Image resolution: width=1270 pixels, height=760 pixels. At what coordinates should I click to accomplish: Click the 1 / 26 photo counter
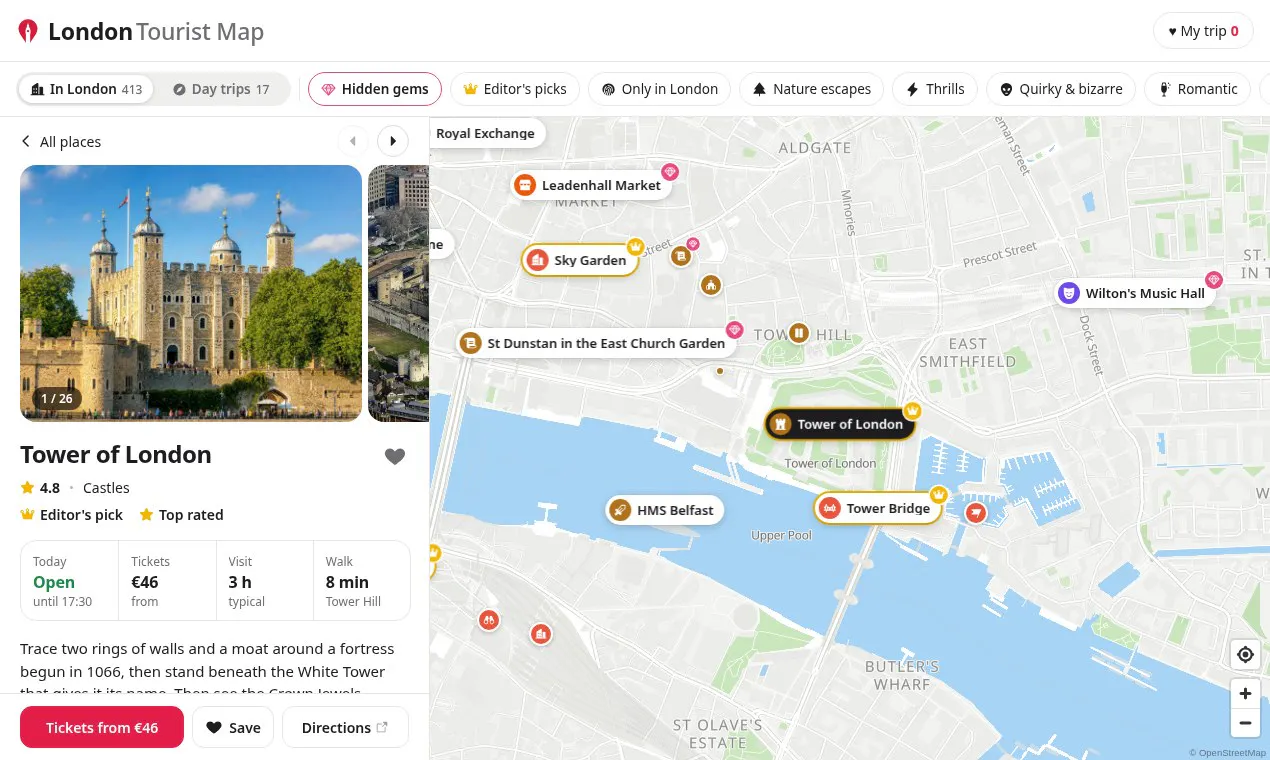[x=57, y=398]
